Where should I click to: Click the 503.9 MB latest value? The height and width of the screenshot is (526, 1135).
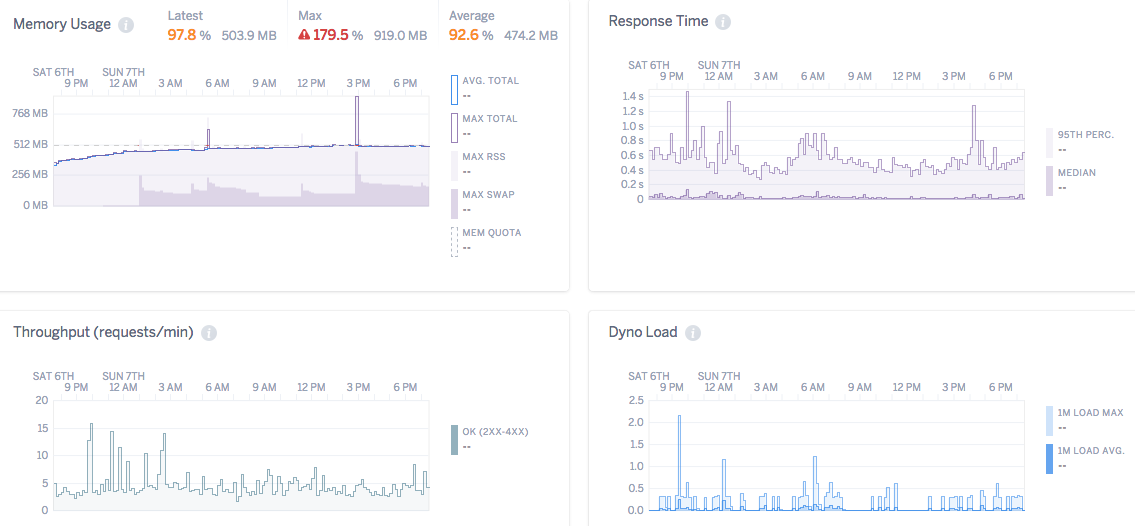pyautogui.click(x=248, y=35)
